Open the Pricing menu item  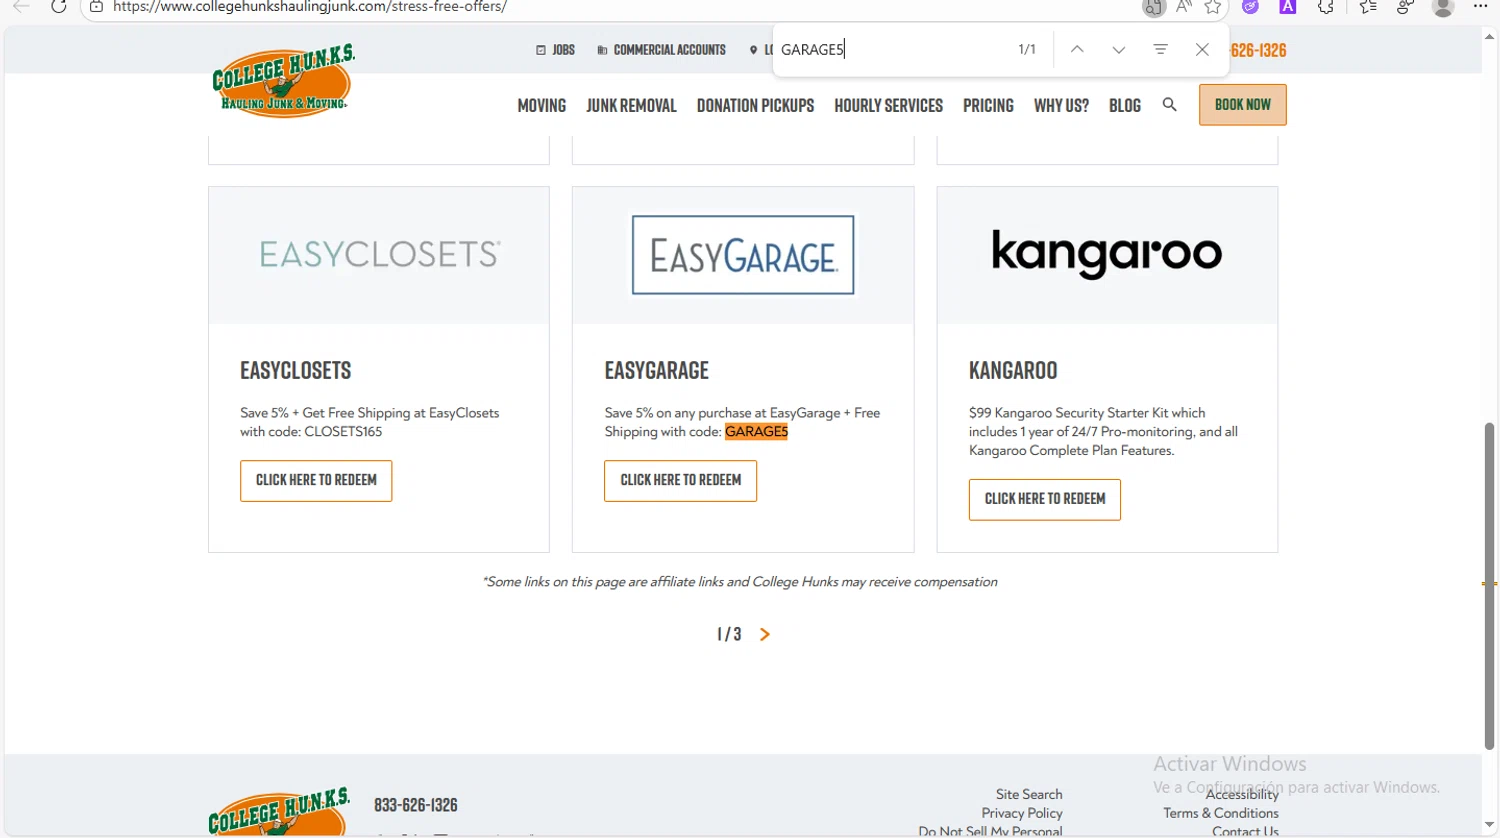click(x=988, y=105)
